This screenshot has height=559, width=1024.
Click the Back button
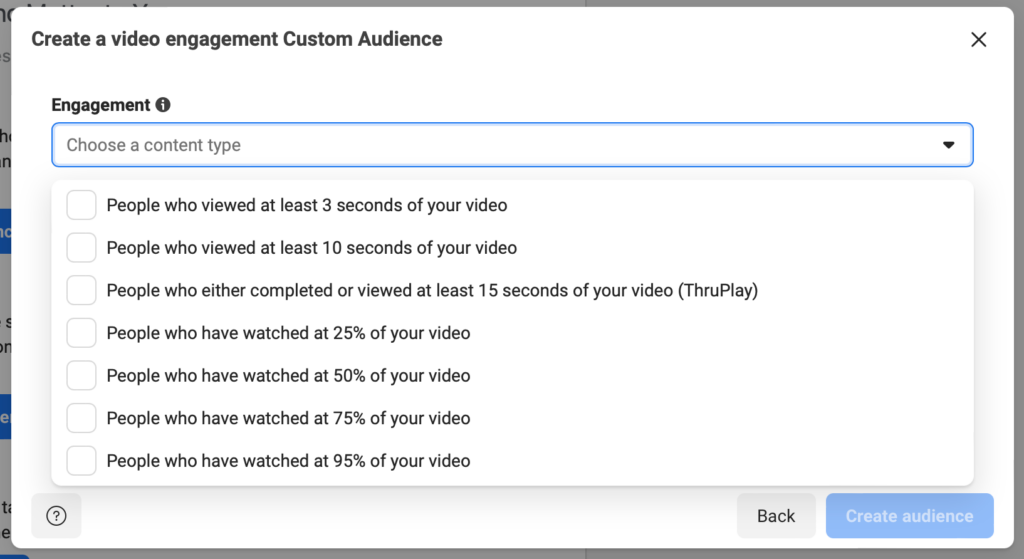(x=776, y=516)
